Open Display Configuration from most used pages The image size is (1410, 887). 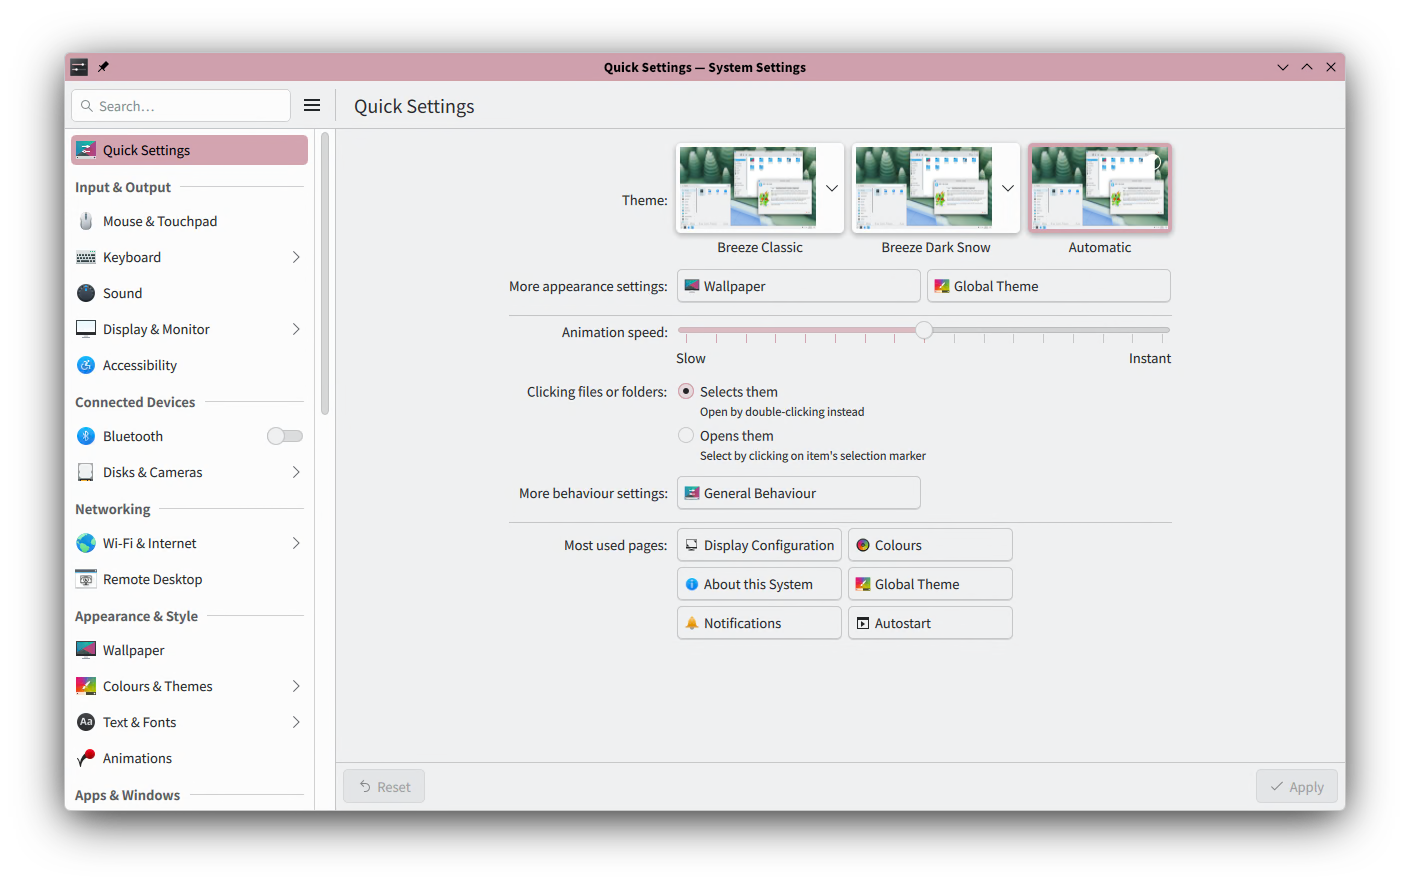point(759,545)
